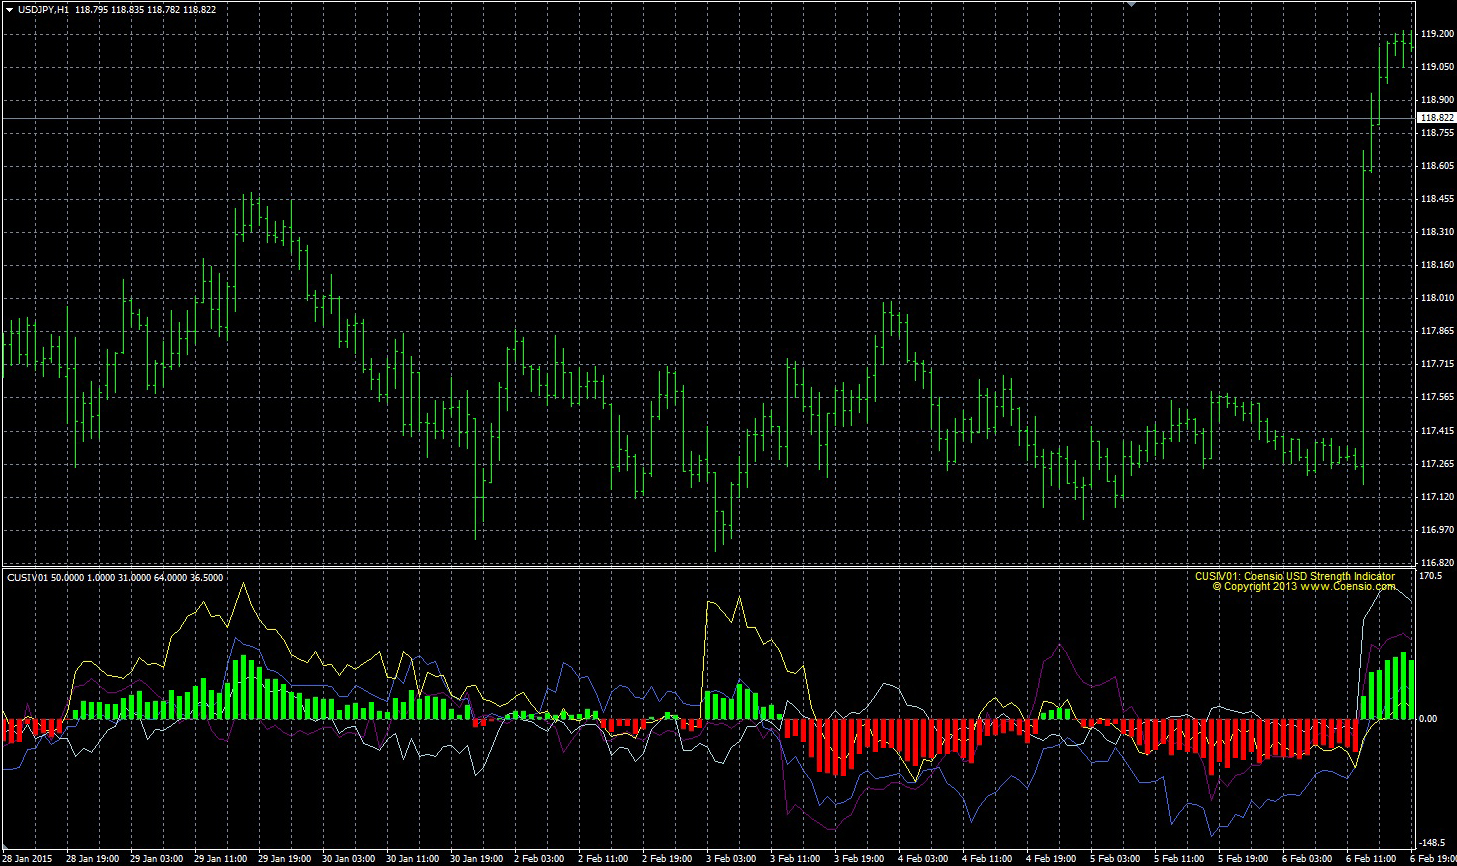Image resolution: width=1457 pixels, height=866 pixels.
Task: Click the 28 Jan 2015 time axis label
Action: (x=30, y=858)
